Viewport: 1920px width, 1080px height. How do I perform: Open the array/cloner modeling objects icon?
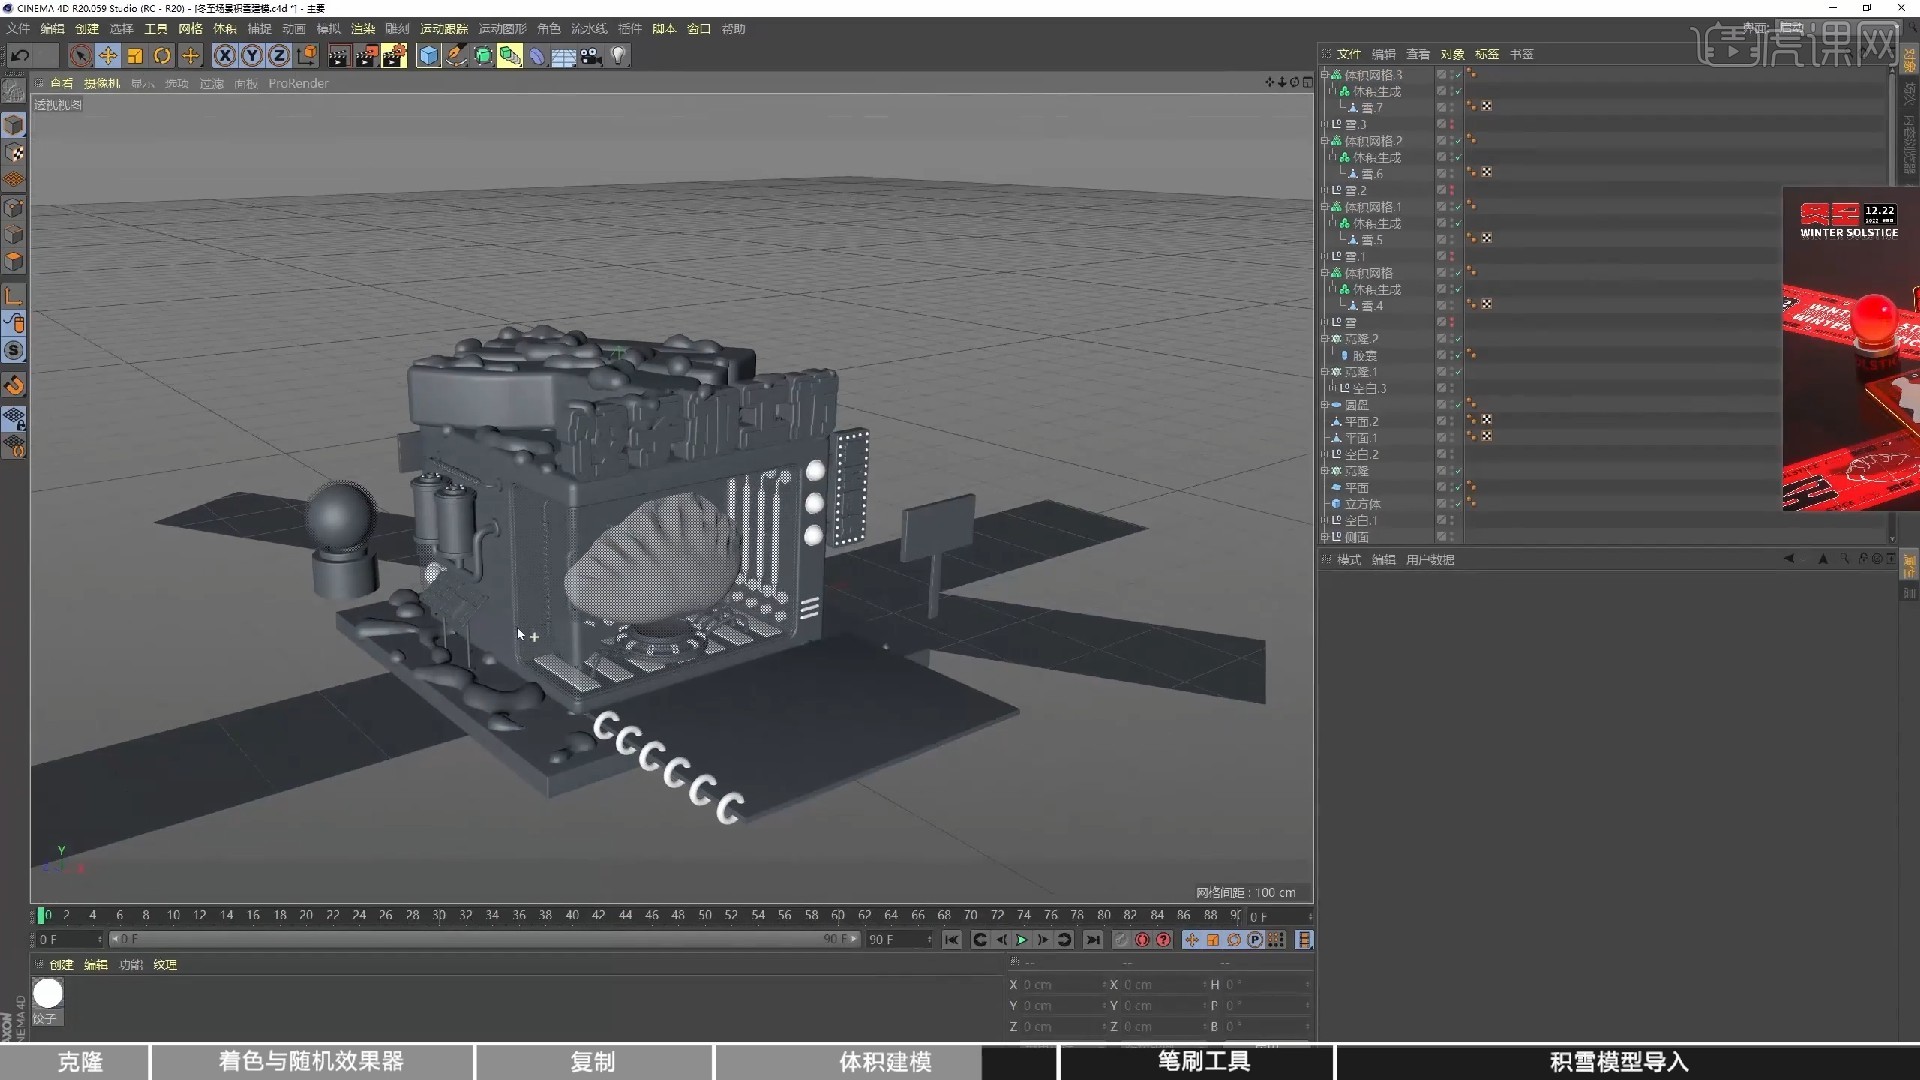tap(510, 56)
